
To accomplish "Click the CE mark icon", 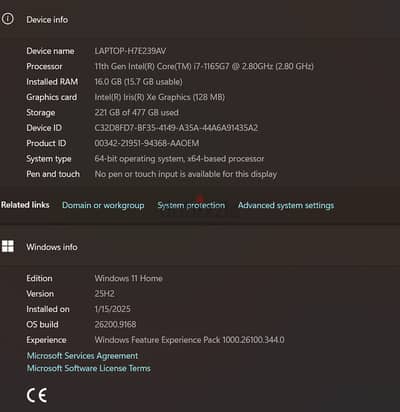I will (37, 395).
